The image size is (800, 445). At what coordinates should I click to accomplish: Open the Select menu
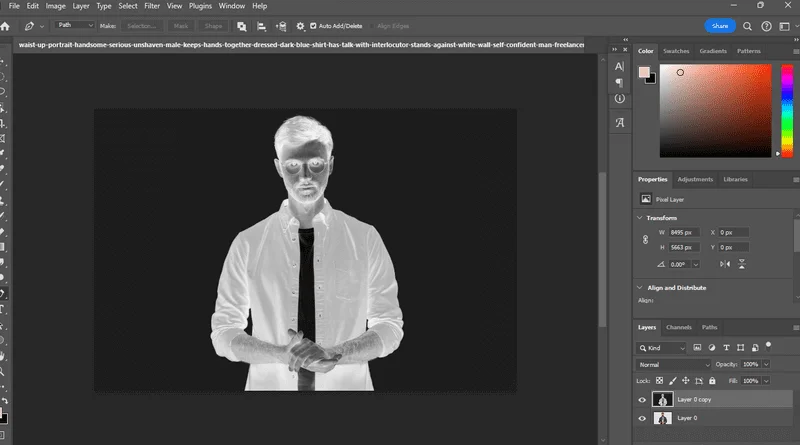pyautogui.click(x=128, y=6)
